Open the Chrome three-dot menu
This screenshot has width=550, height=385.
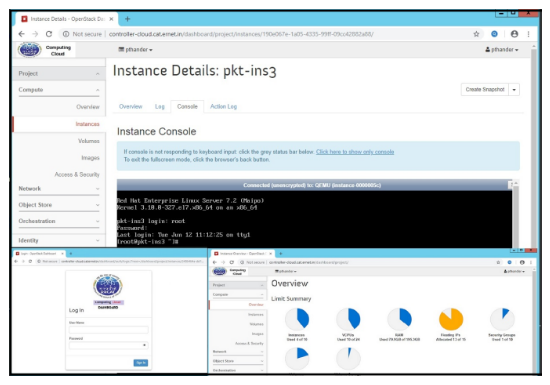[x=528, y=34]
